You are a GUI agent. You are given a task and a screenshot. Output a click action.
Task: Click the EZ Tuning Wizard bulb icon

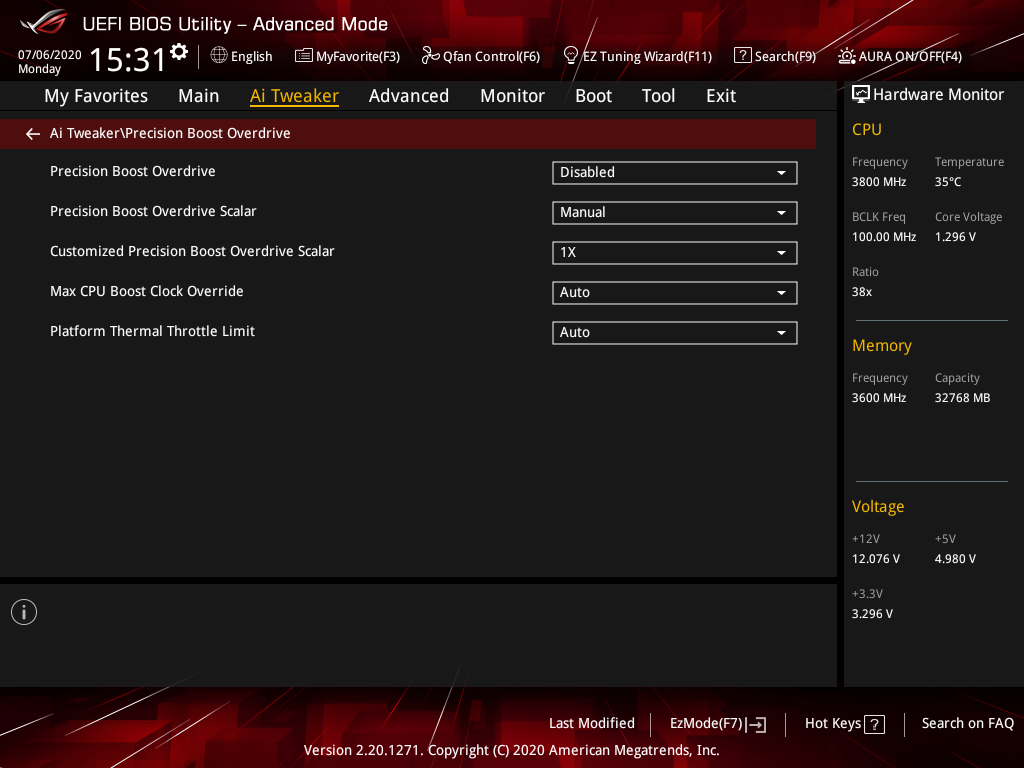[571, 56]
